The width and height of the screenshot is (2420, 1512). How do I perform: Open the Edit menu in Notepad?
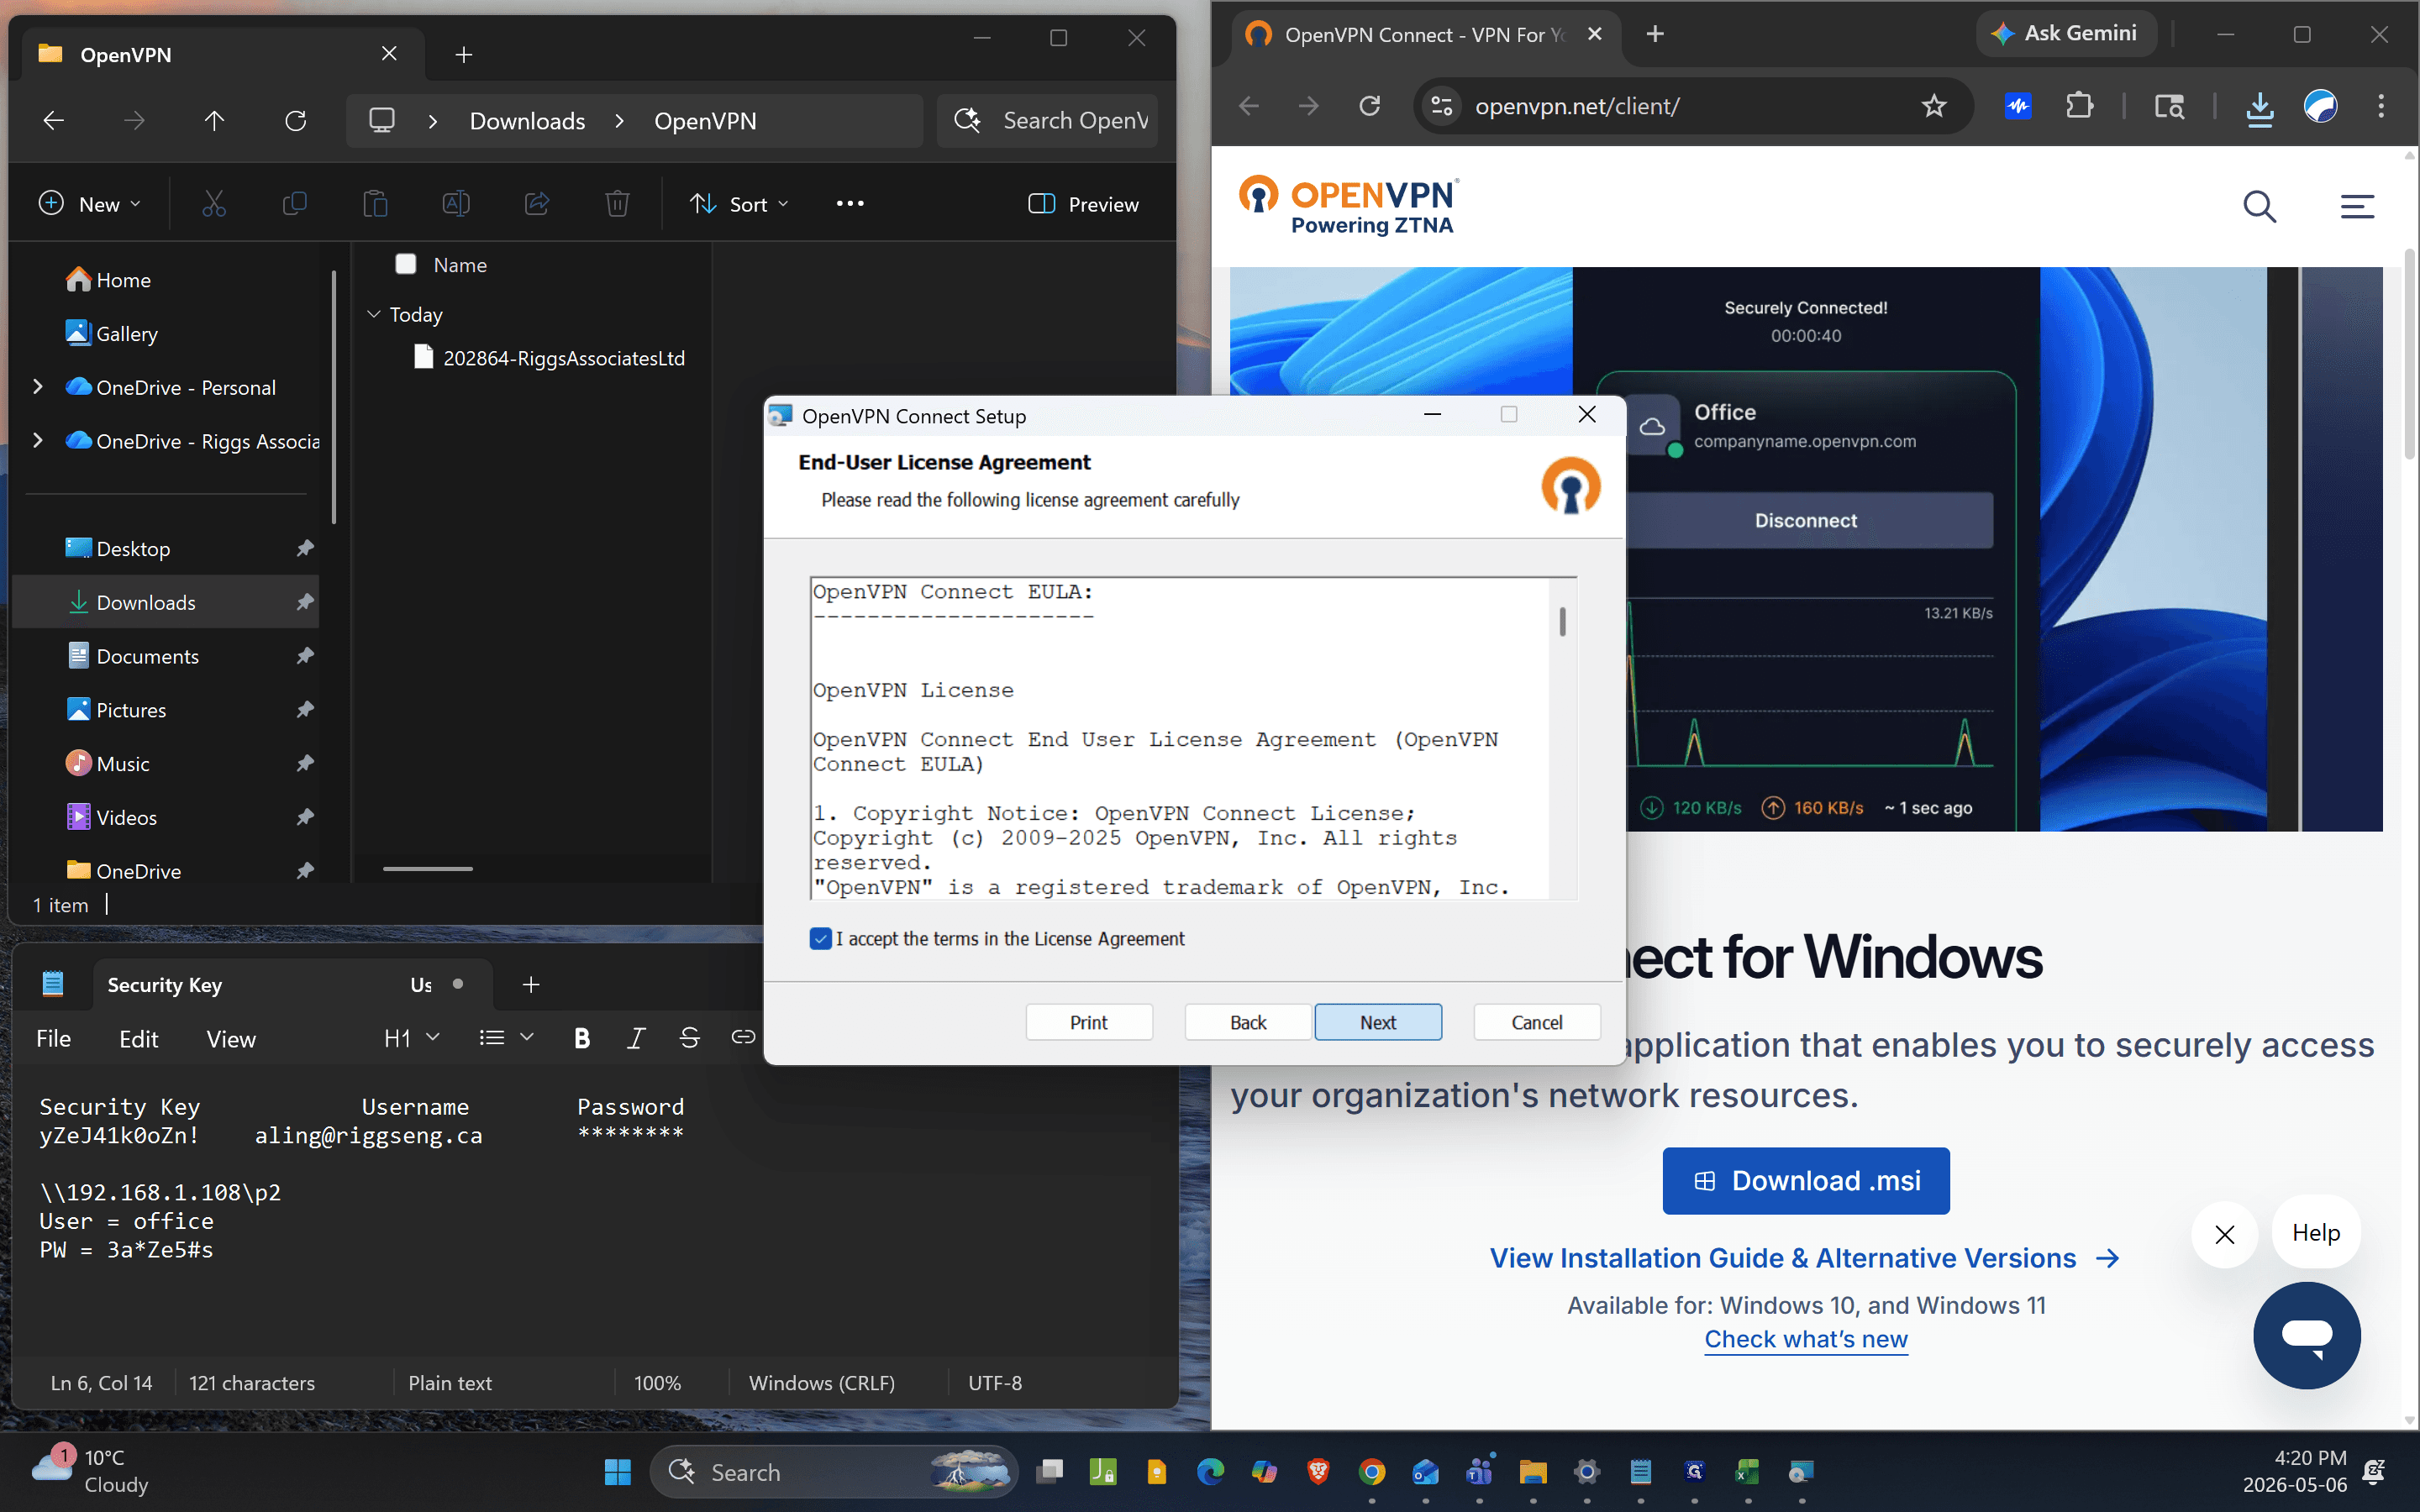click(x=139, y=1040)
